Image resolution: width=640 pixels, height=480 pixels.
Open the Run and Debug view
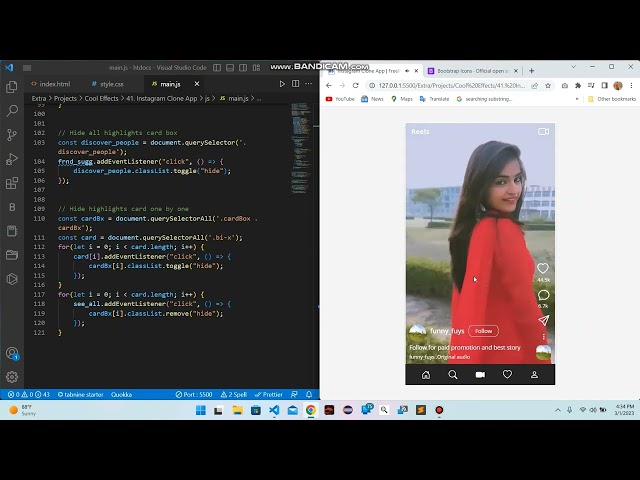(x=12, y=159)
